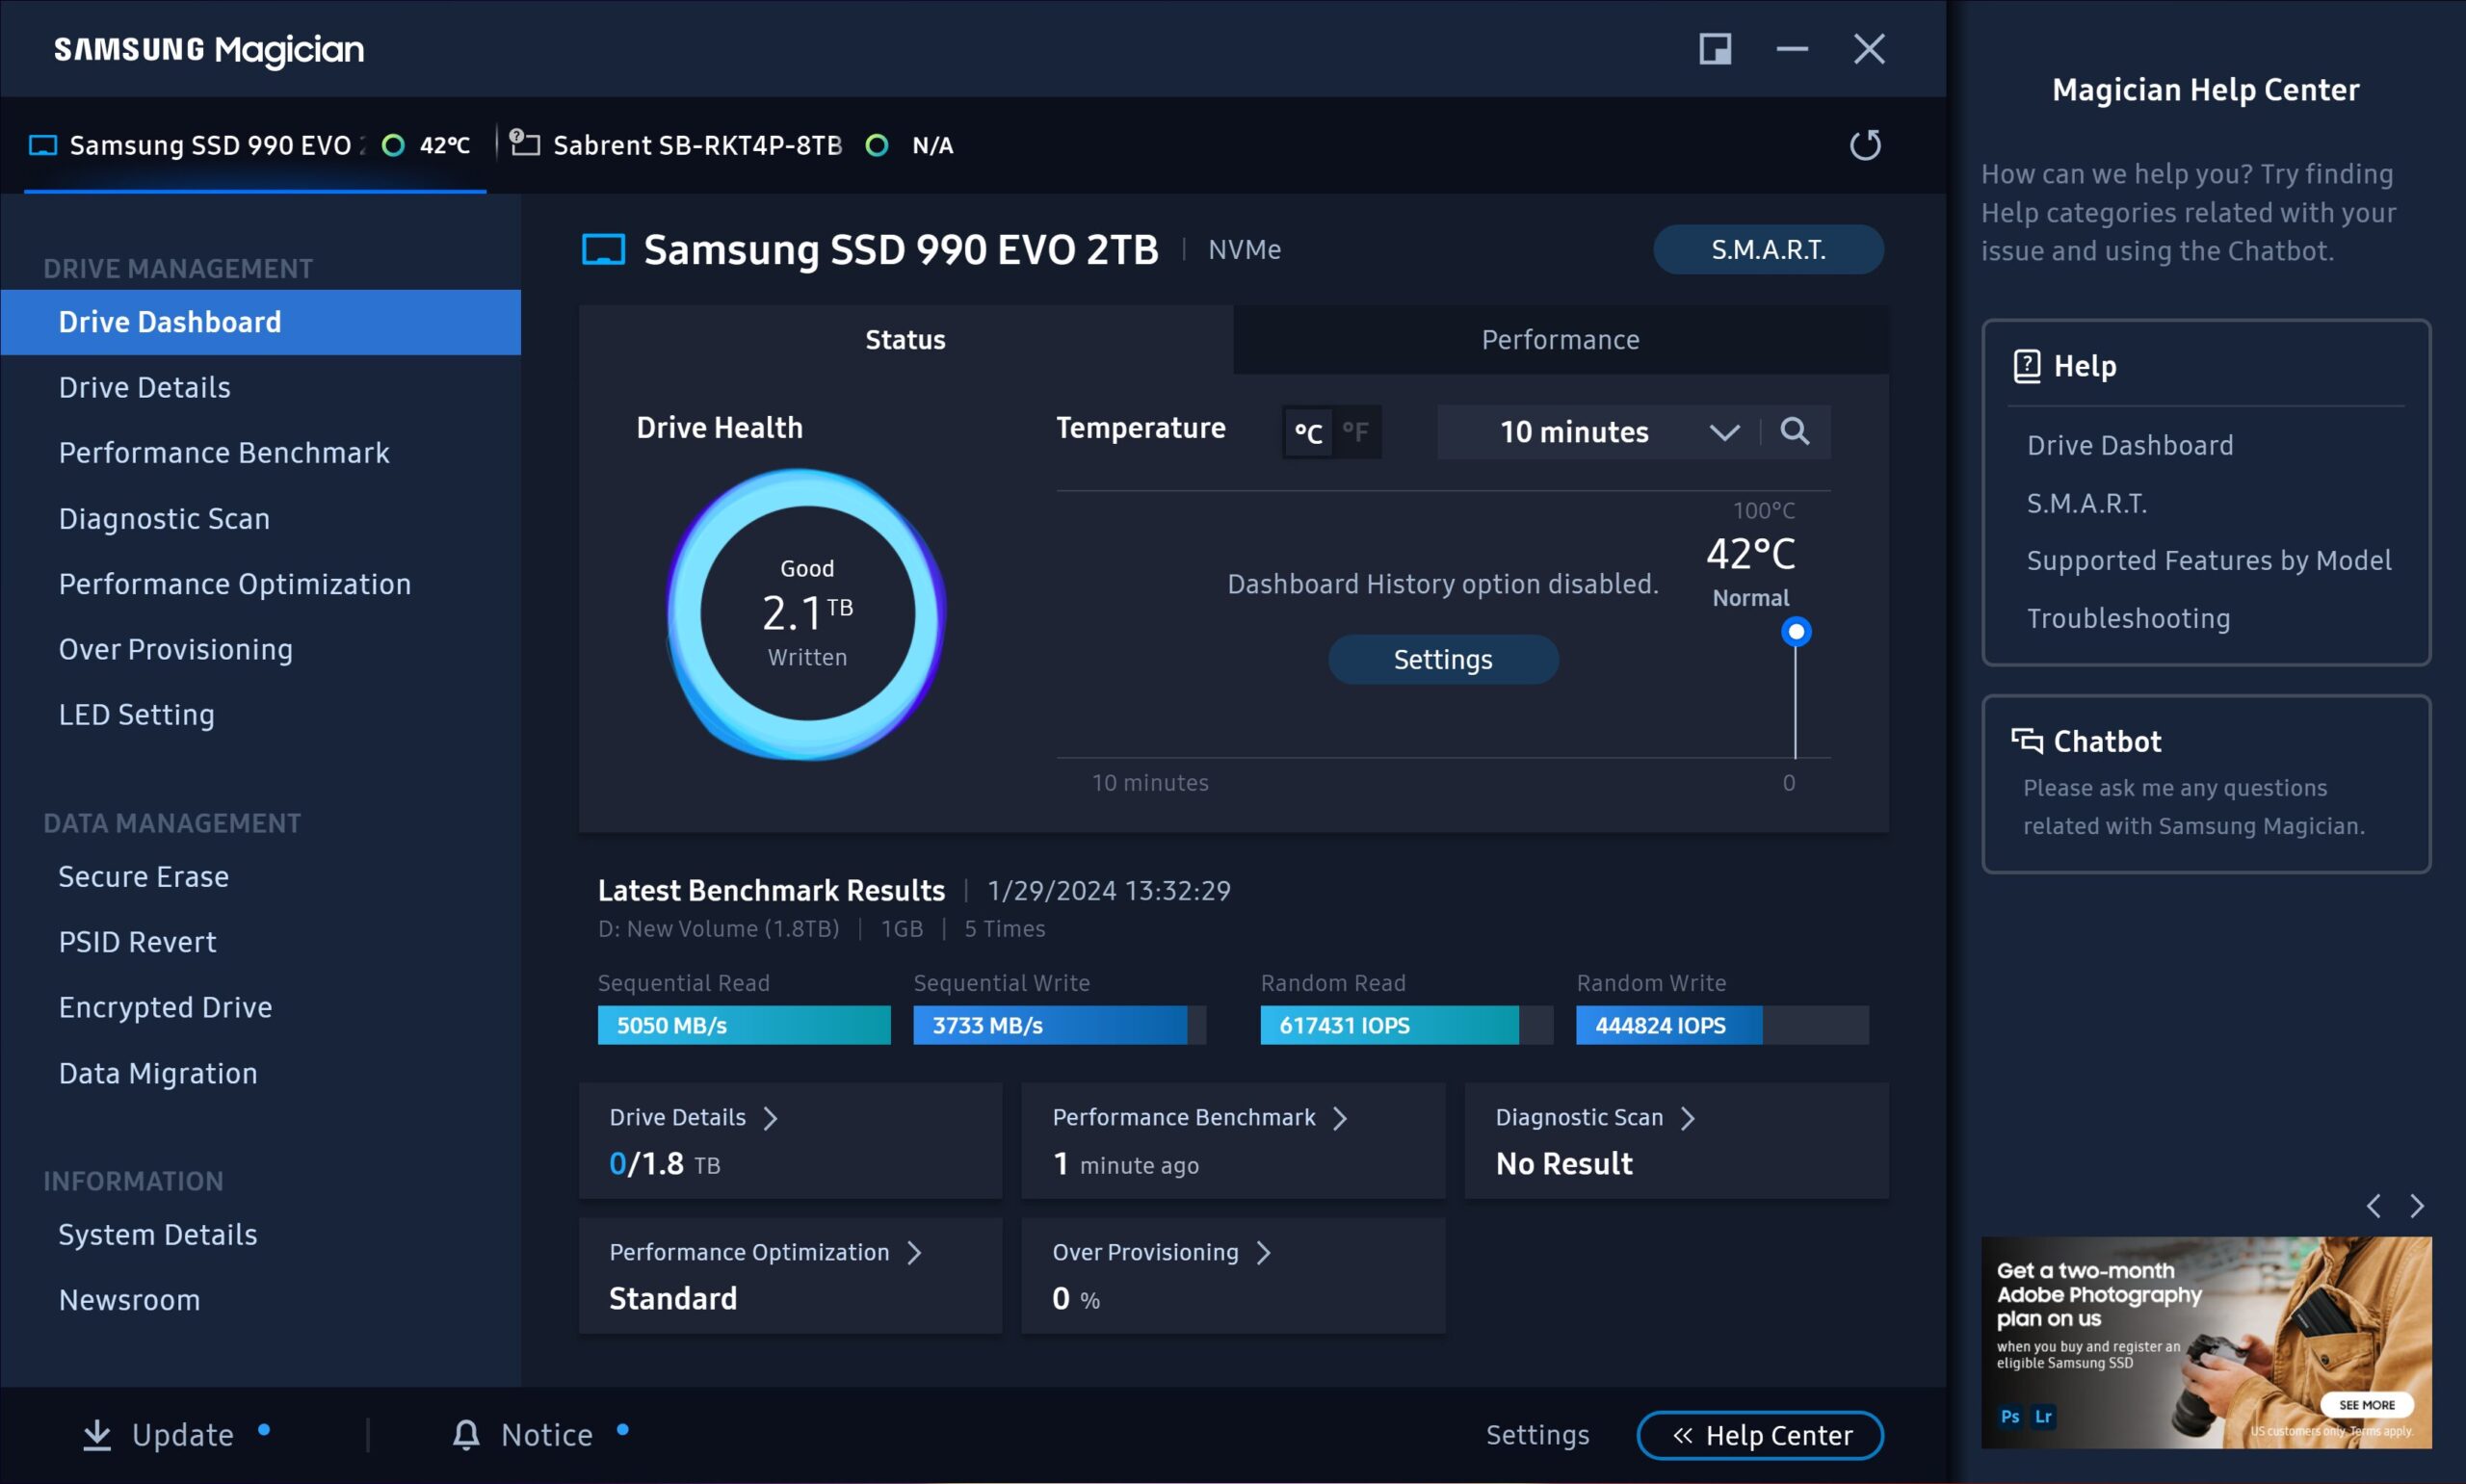Click the Chatbot speech bubble icon
The image size is (2466, 1484).
point(2026,740)
